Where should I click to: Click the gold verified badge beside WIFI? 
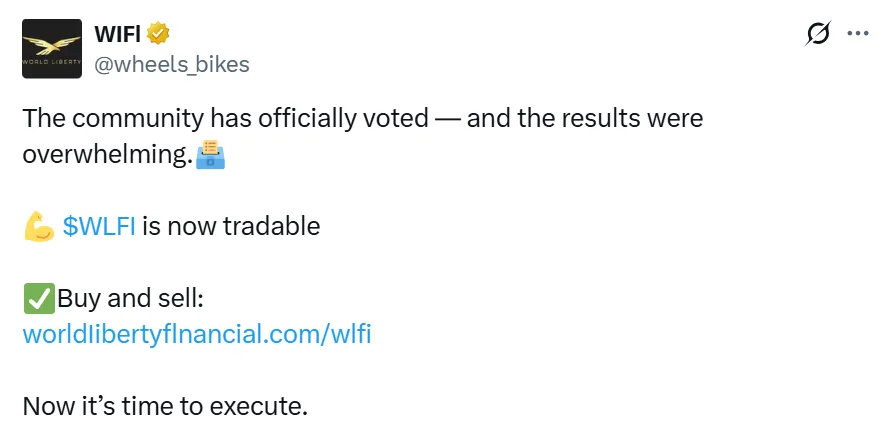pos(159,34)
